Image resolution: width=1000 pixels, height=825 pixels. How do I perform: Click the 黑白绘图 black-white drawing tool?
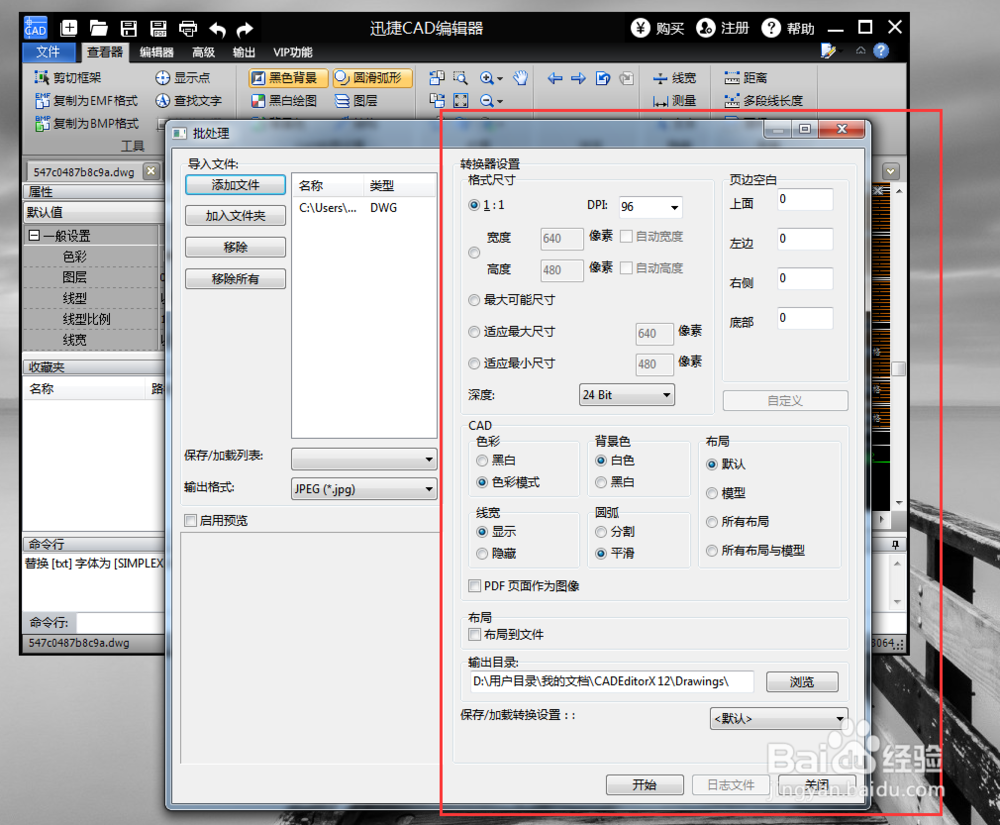pos(284,101)
